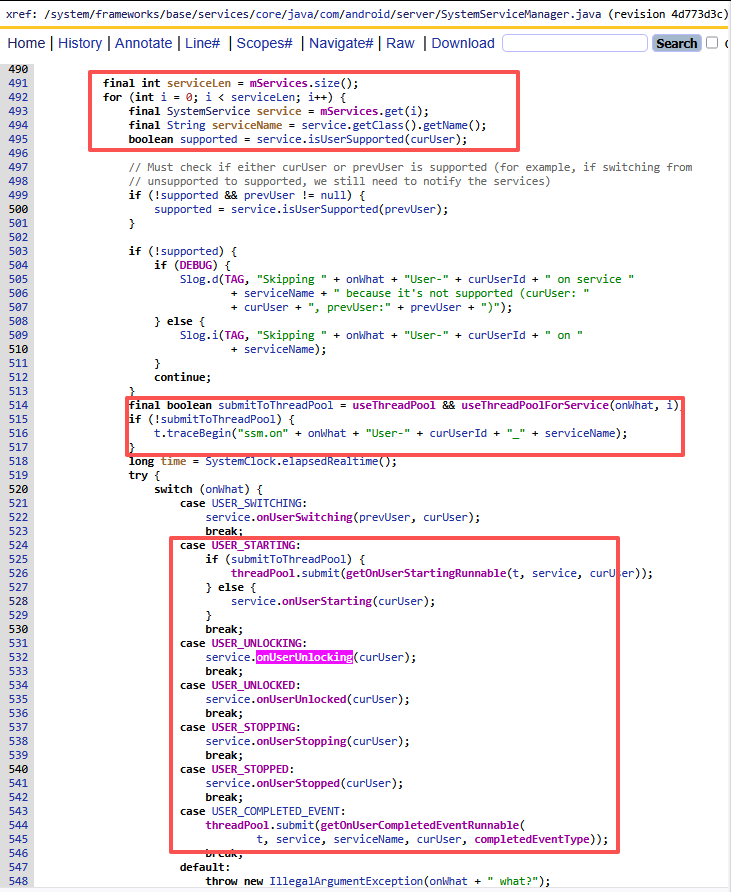Select line number 548

18,881
